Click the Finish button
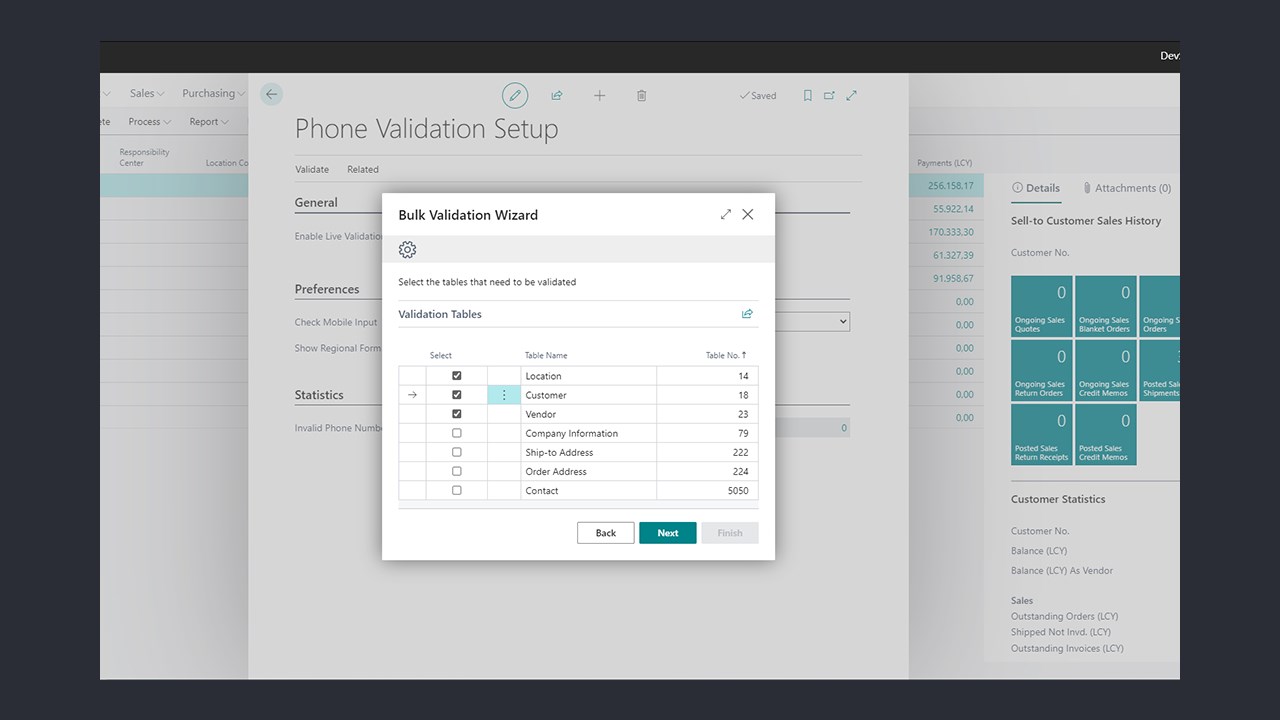This screenshot has height=720, width=1280. point(730,533)
